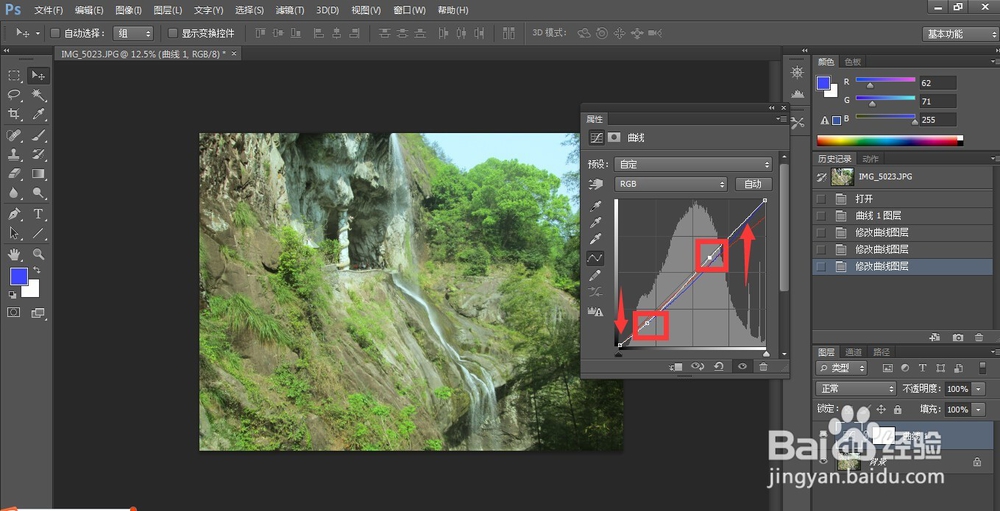Click the on-image adjustment hand in Curves
Screen dimensions: 1000x511
[596, 184]
